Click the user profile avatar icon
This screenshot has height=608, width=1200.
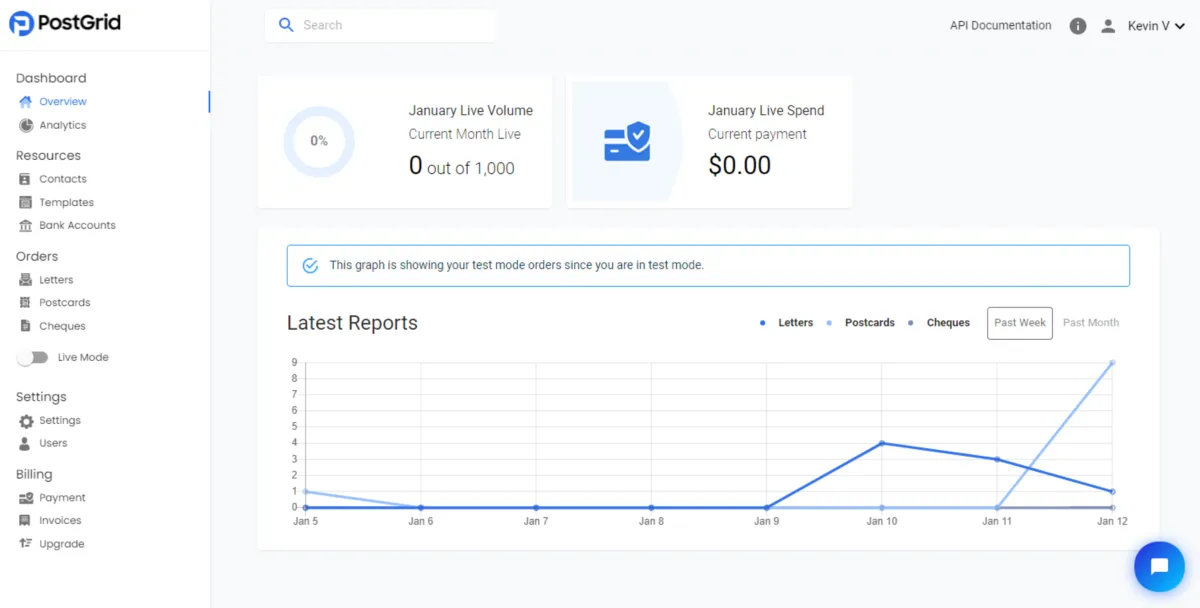coord(1107,26)
